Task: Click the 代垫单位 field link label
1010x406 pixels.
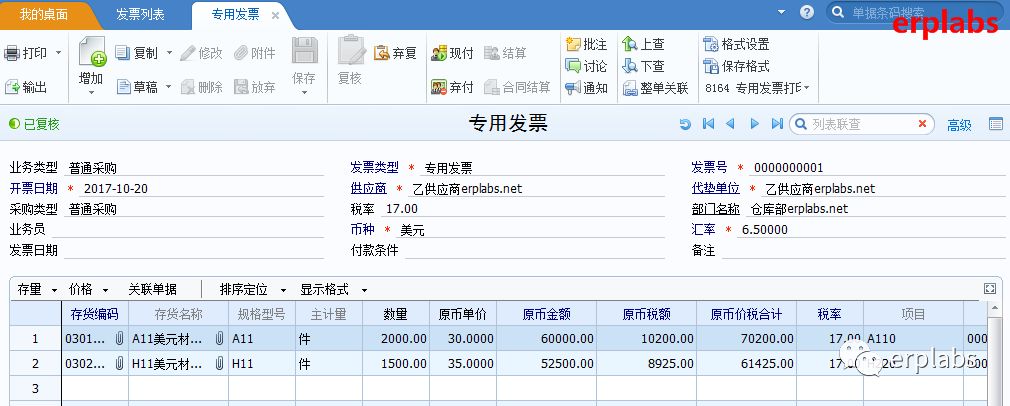Action: (x=715, y=188)
